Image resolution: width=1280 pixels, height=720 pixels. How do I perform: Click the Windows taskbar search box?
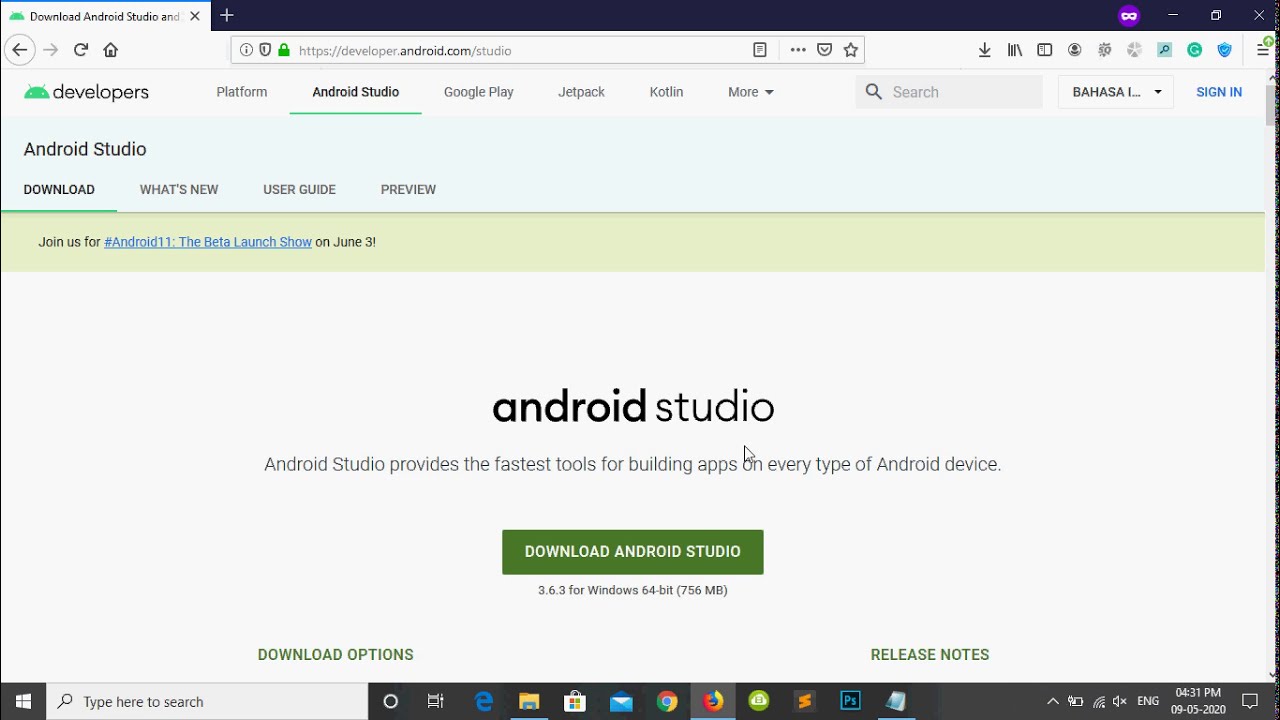(208, 701)
